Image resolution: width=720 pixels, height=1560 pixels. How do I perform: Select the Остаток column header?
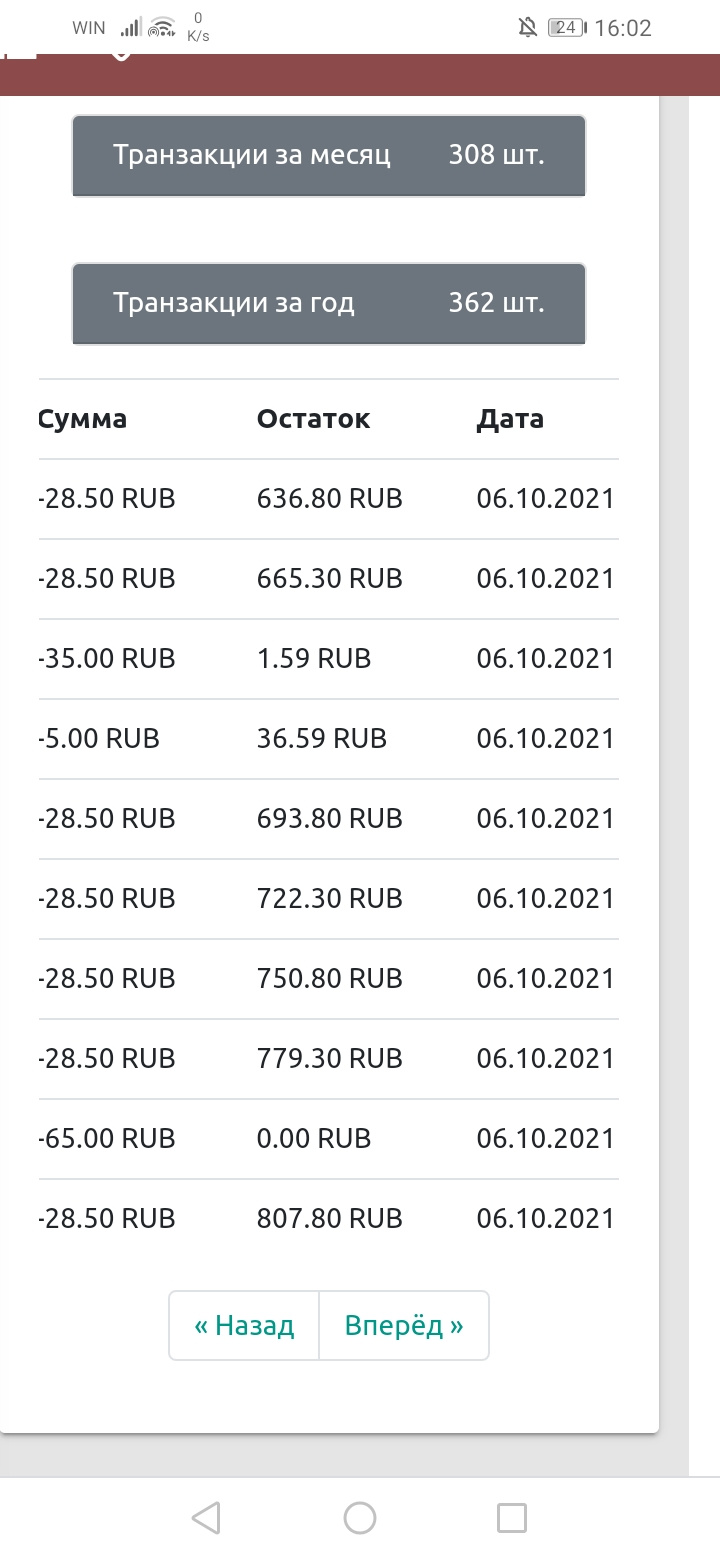[x=313, y=419]
